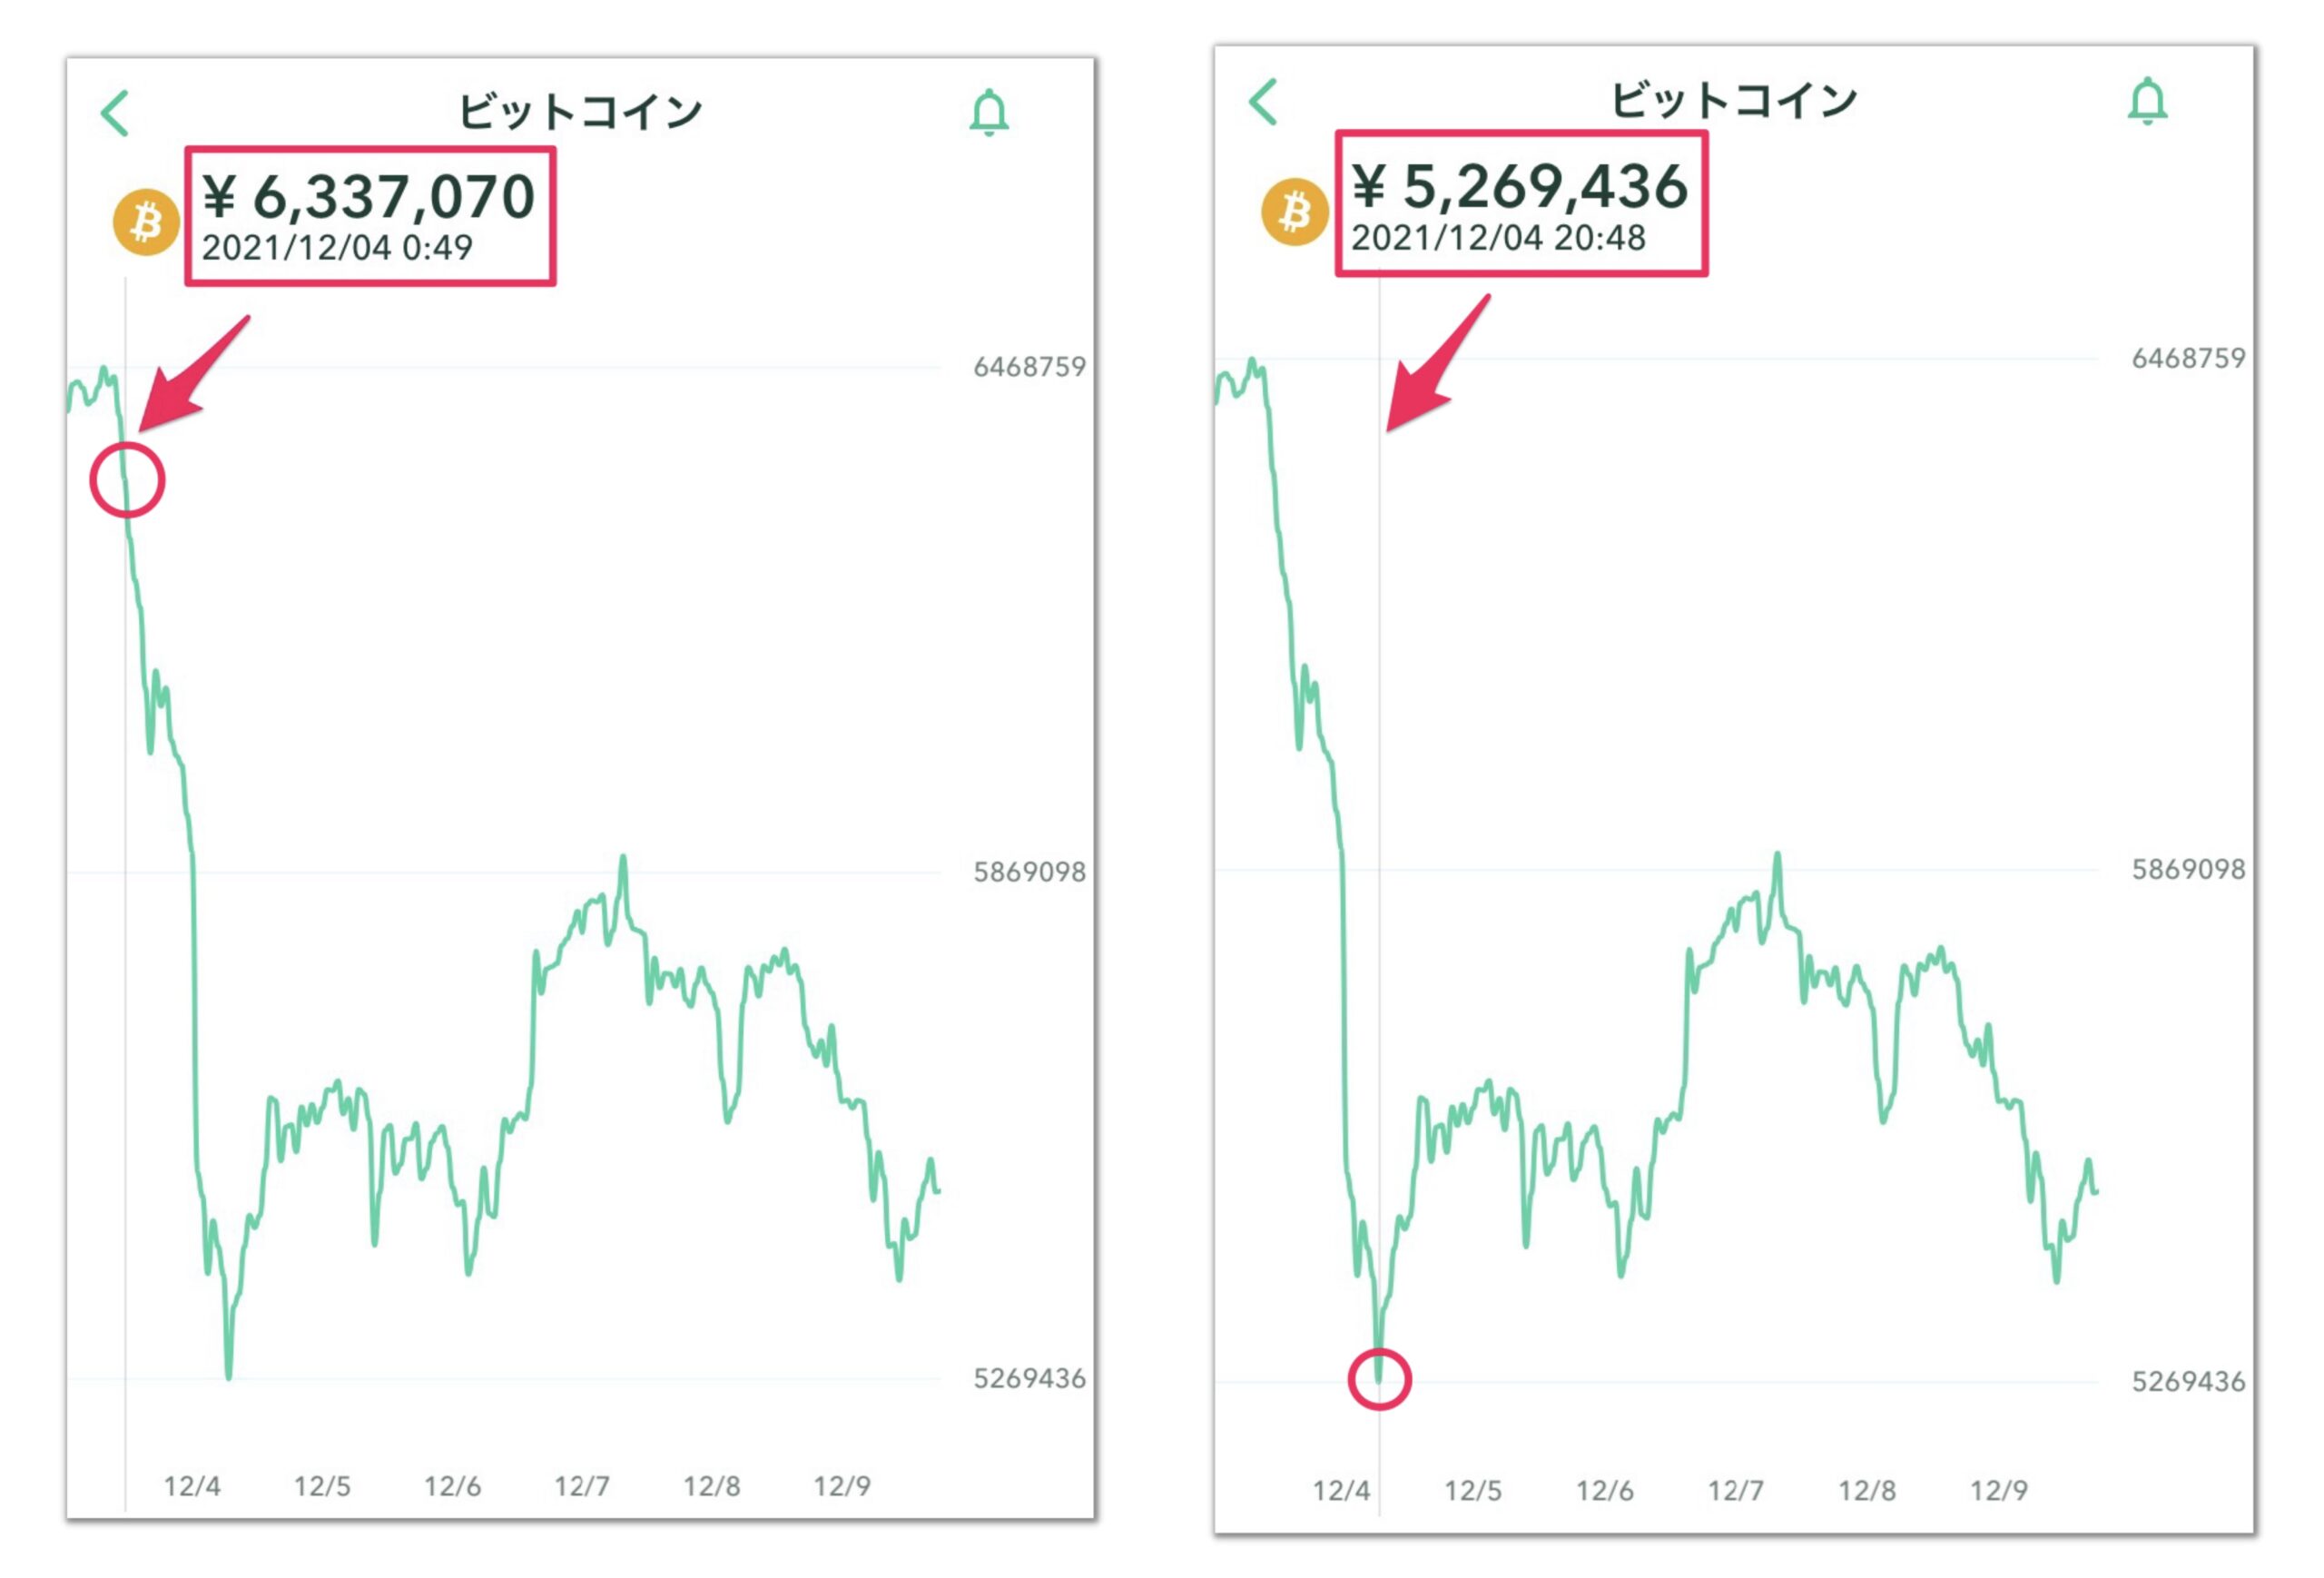The image size is (2324, 1578).
Task: Click the 5869098 axis label in left chart
Action: point(1030,872)
